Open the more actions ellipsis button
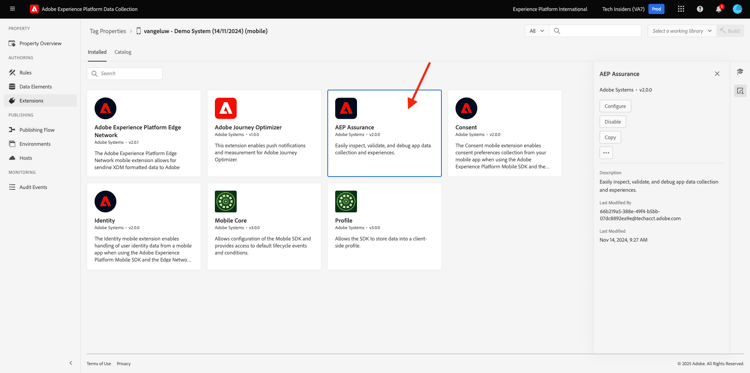Screen dimensions: 750x373 pyautogui.click(x=606, y=153)
